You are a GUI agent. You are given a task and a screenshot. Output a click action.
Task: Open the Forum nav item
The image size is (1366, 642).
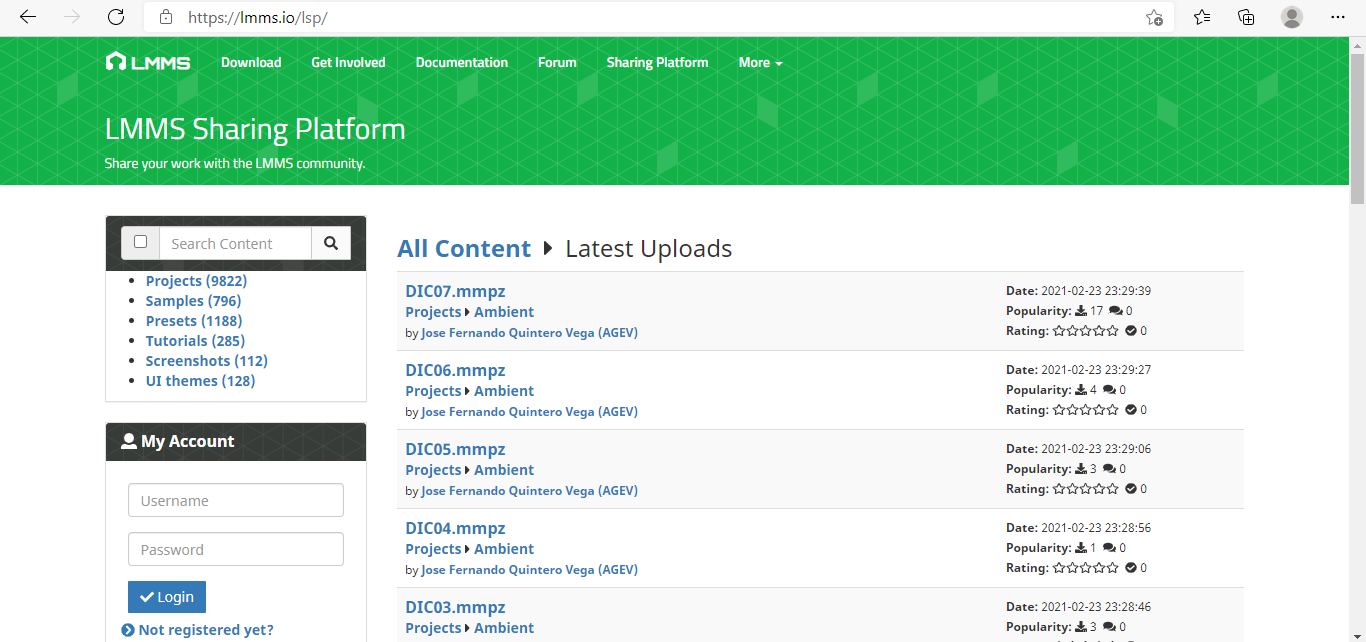click(557, 62)
